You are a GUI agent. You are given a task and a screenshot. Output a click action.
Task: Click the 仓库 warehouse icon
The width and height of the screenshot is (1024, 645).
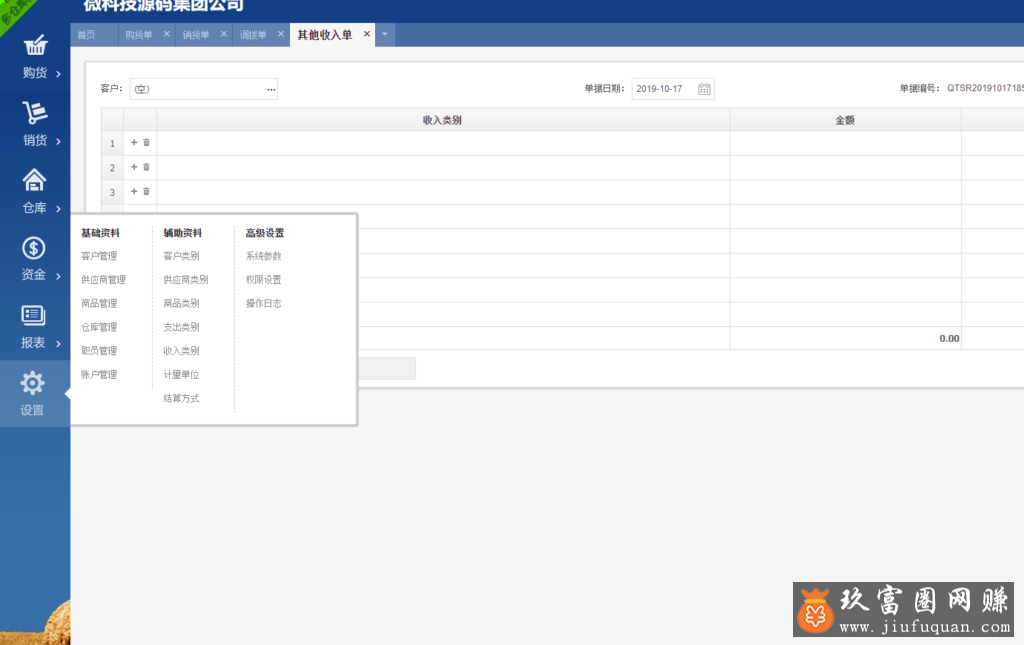(34, 181)
